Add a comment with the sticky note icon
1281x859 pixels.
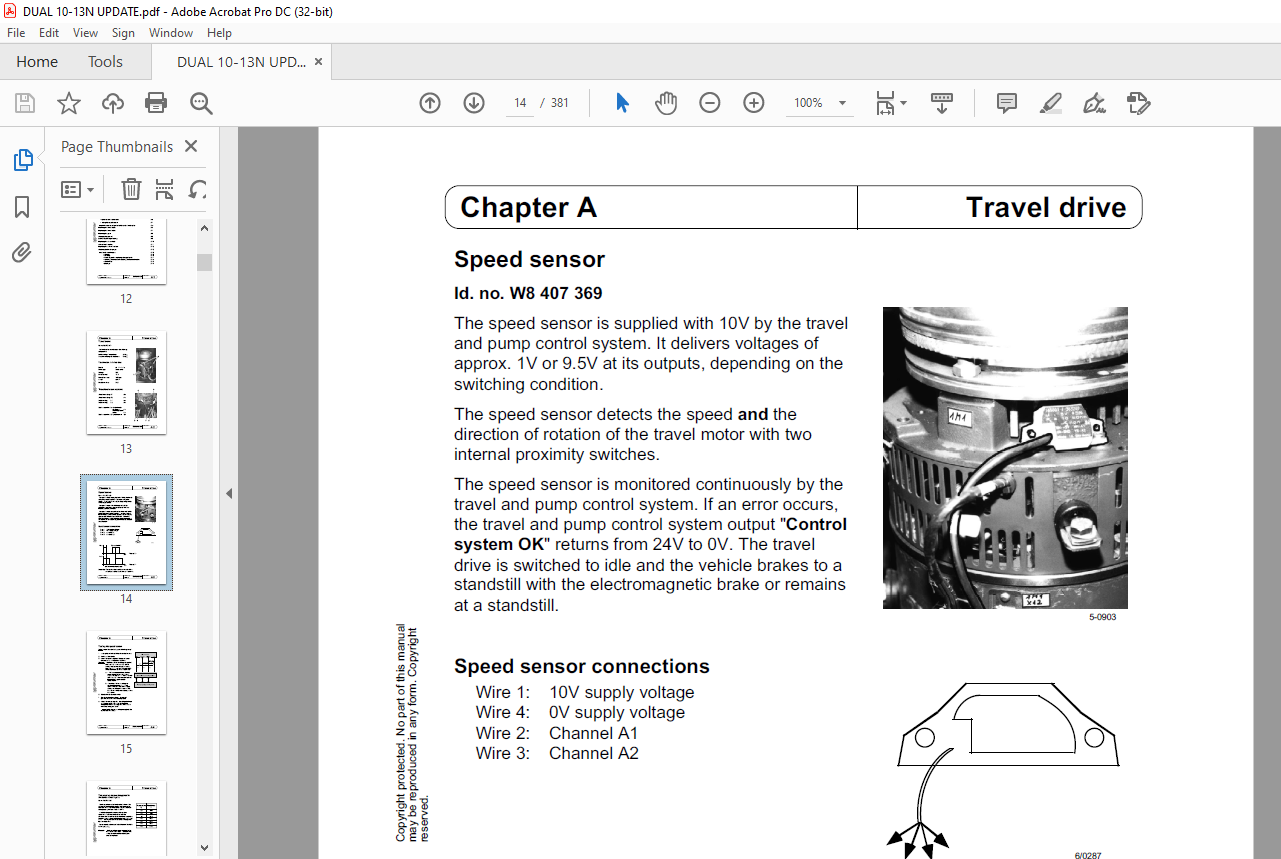1007,103
